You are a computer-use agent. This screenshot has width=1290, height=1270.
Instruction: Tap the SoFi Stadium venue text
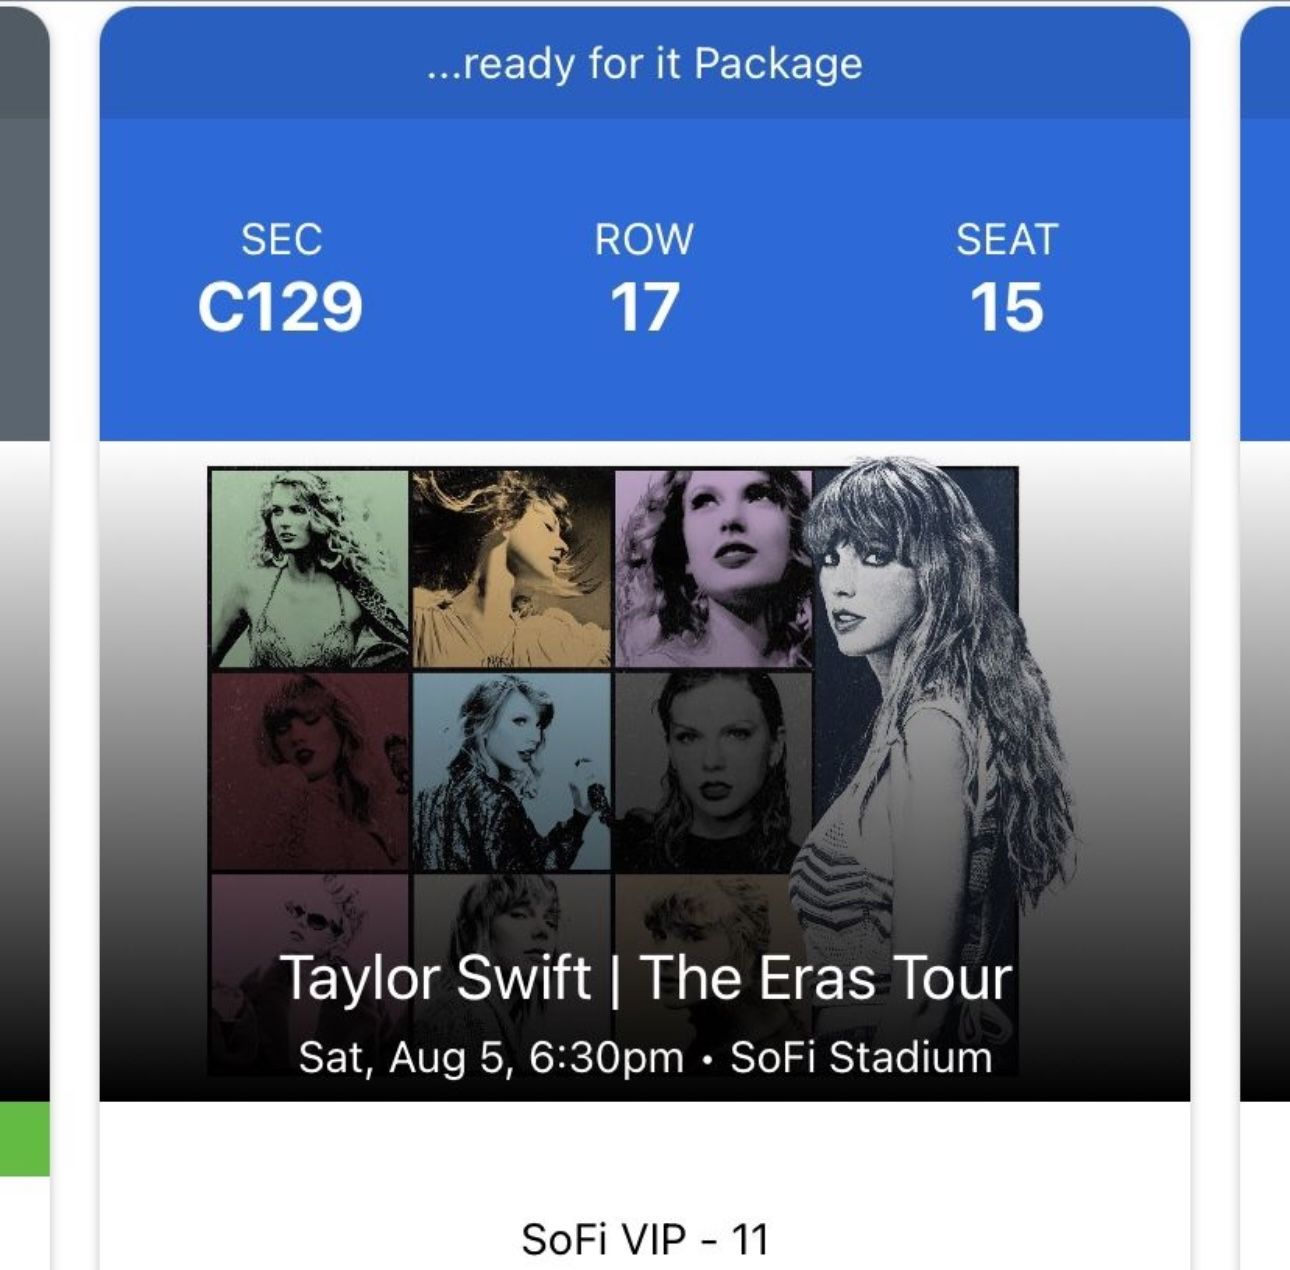(x=861, y=1057)
